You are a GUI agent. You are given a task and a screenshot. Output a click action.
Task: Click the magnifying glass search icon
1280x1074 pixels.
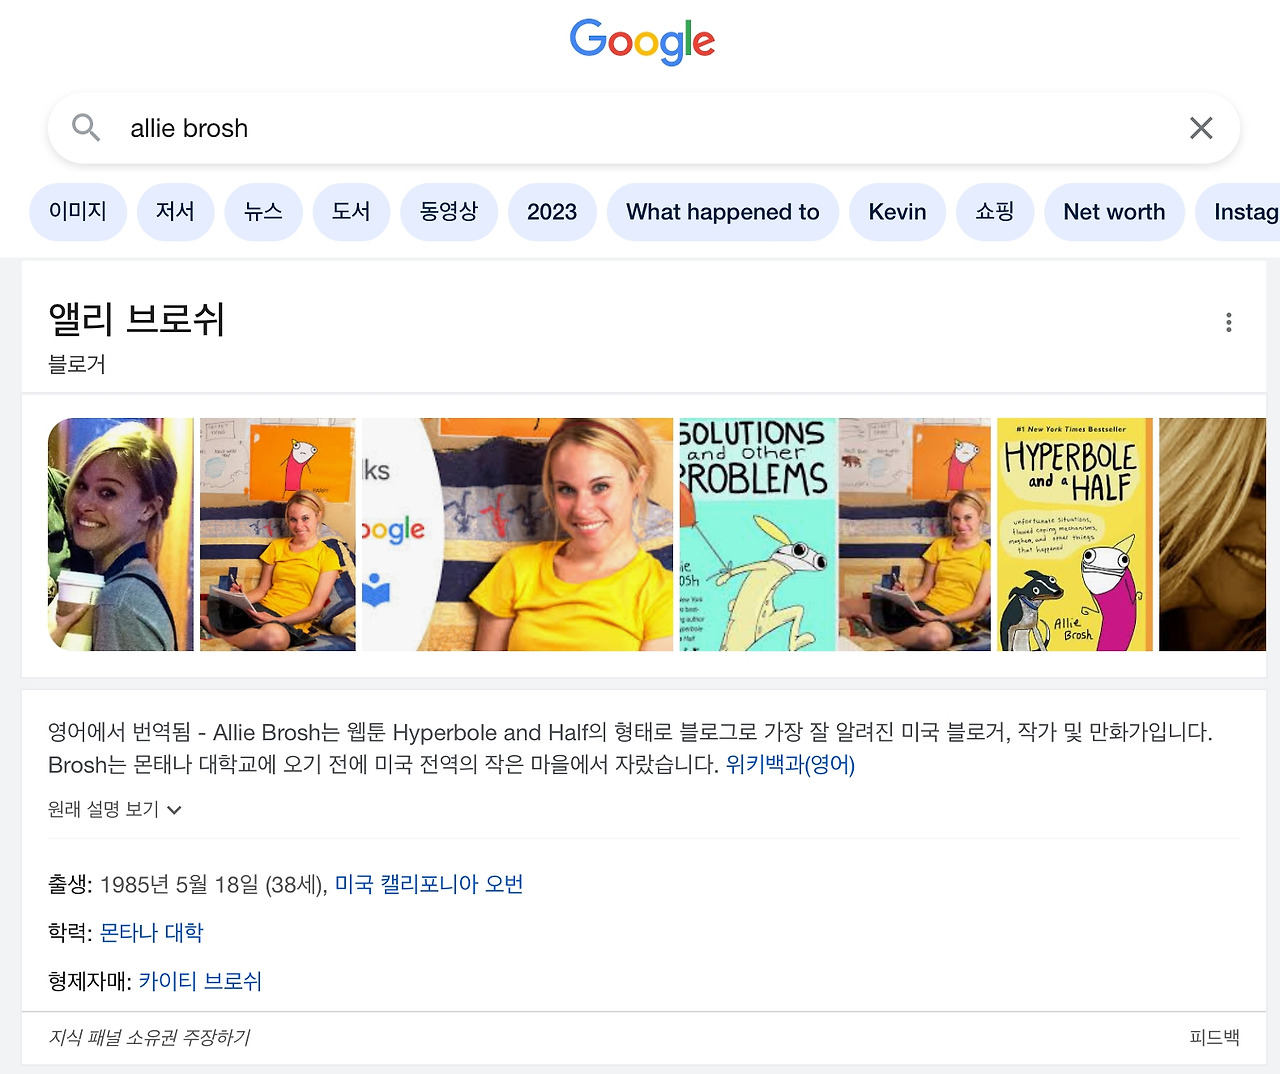point(86,127)
